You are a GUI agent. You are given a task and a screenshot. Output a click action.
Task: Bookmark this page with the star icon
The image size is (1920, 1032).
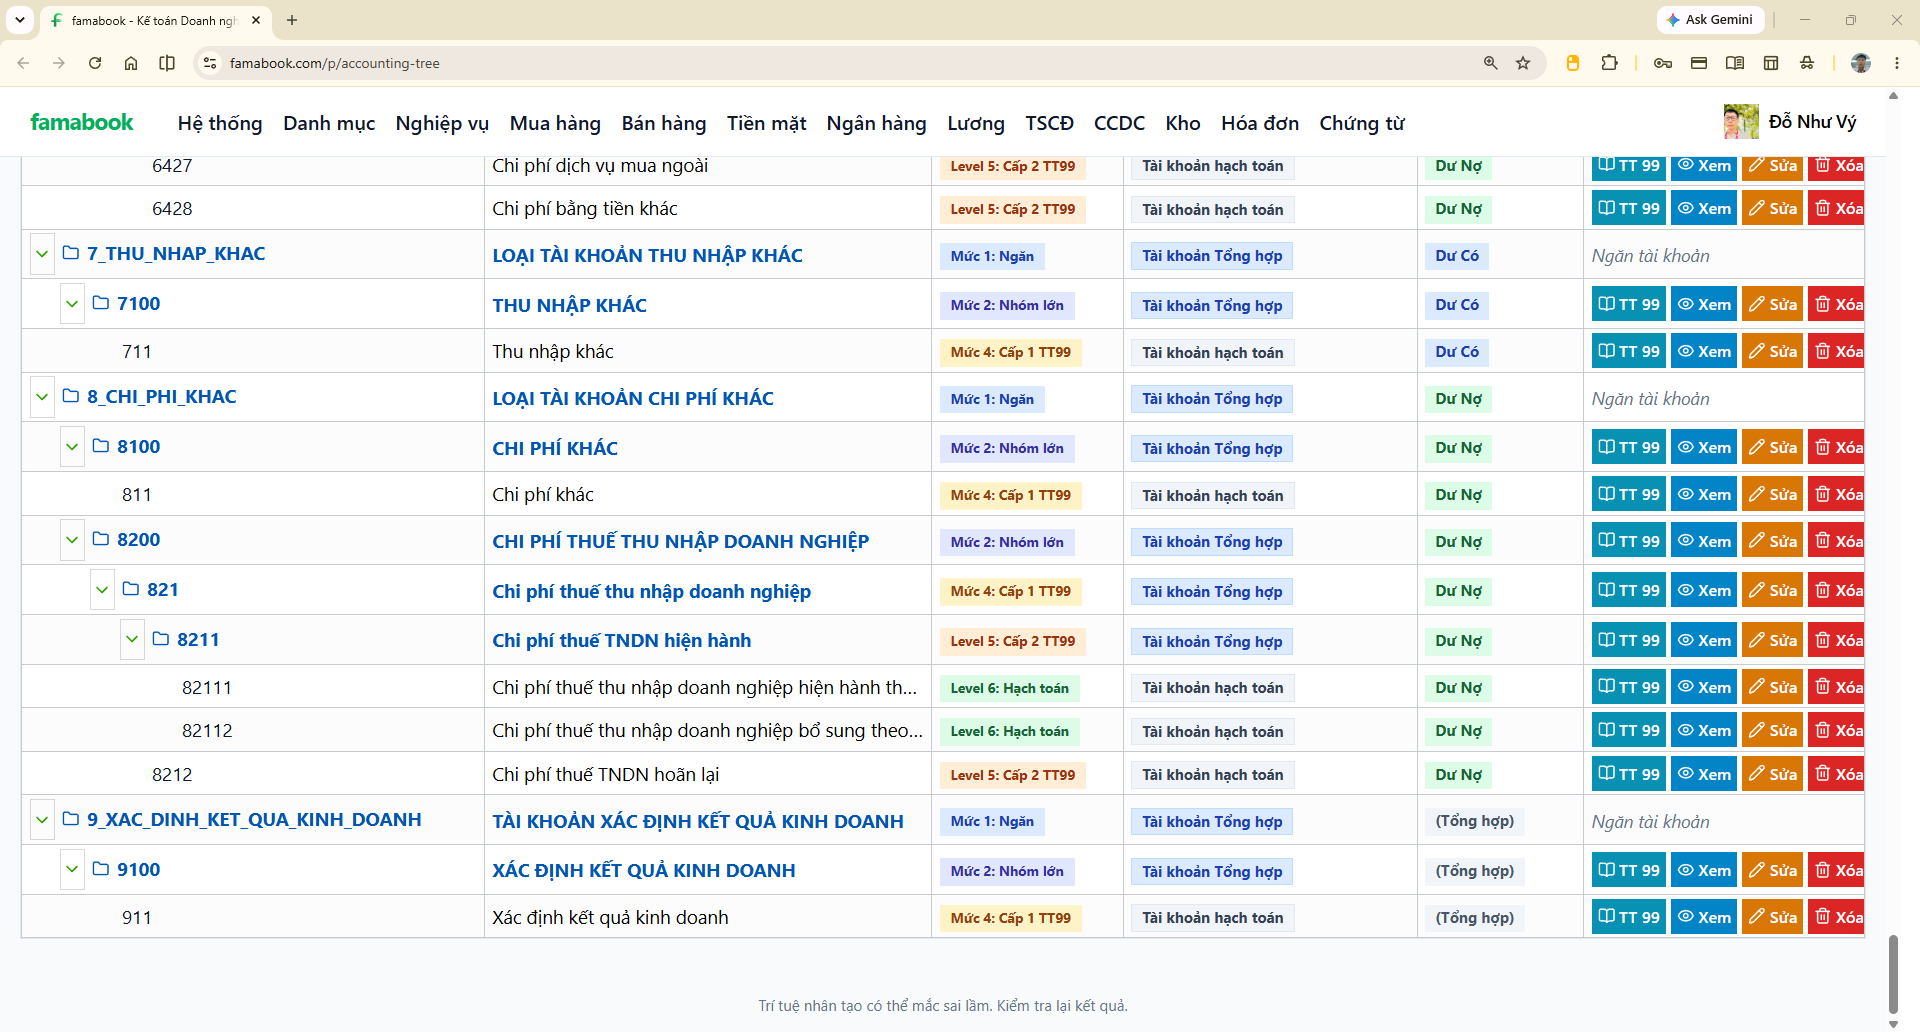pyautogui.click(x=1523, y=63)
